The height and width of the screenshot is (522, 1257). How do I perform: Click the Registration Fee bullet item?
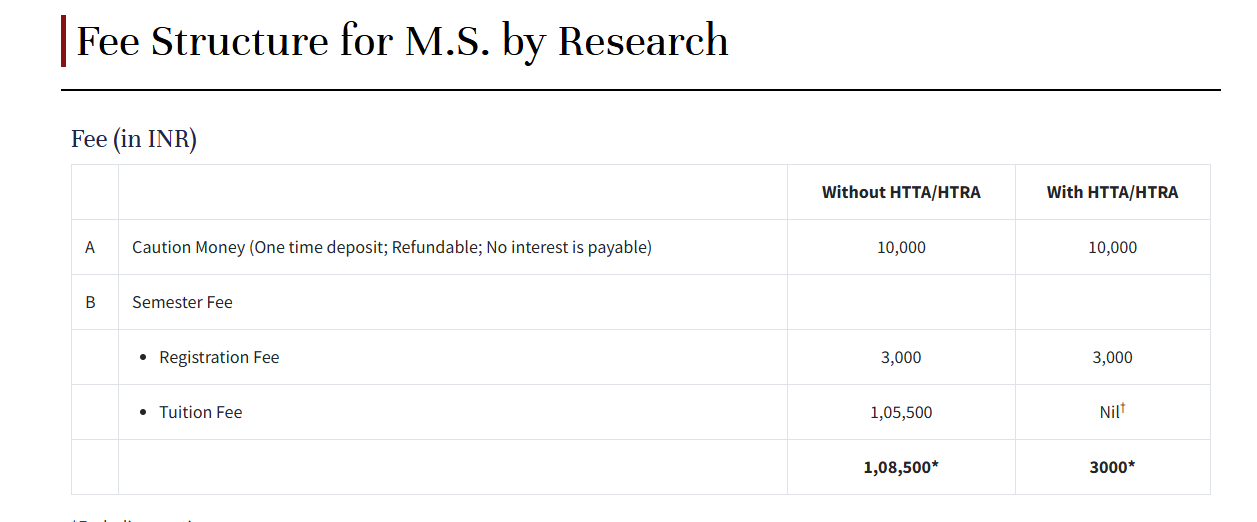click(219, 357)
